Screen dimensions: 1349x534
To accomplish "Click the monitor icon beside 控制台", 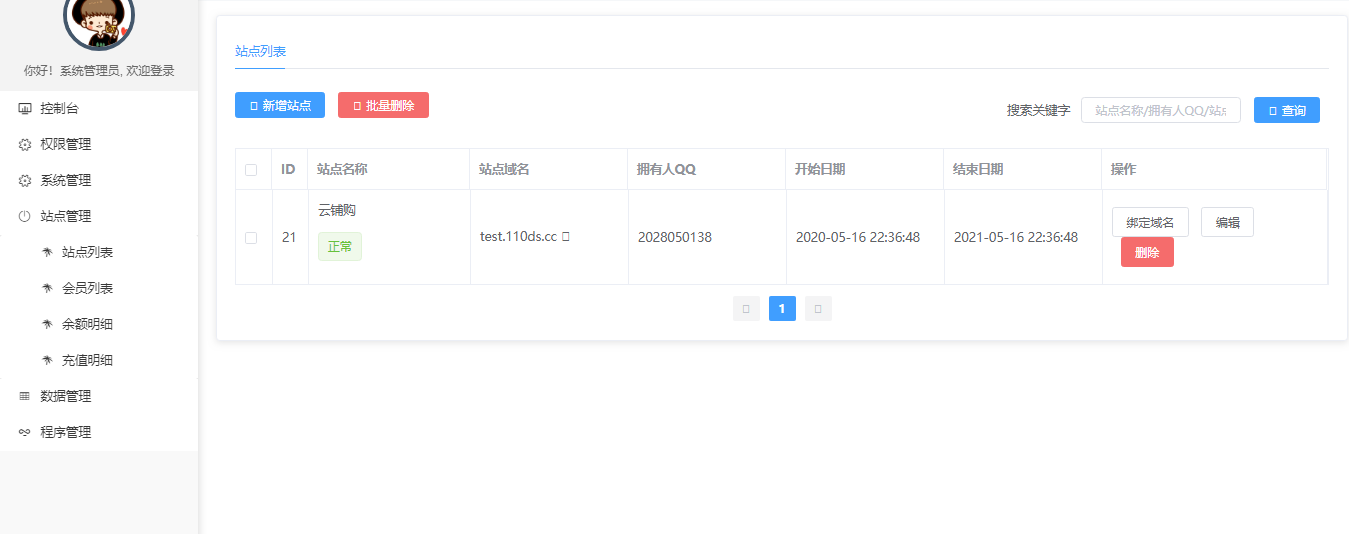I will click(25, 108).
